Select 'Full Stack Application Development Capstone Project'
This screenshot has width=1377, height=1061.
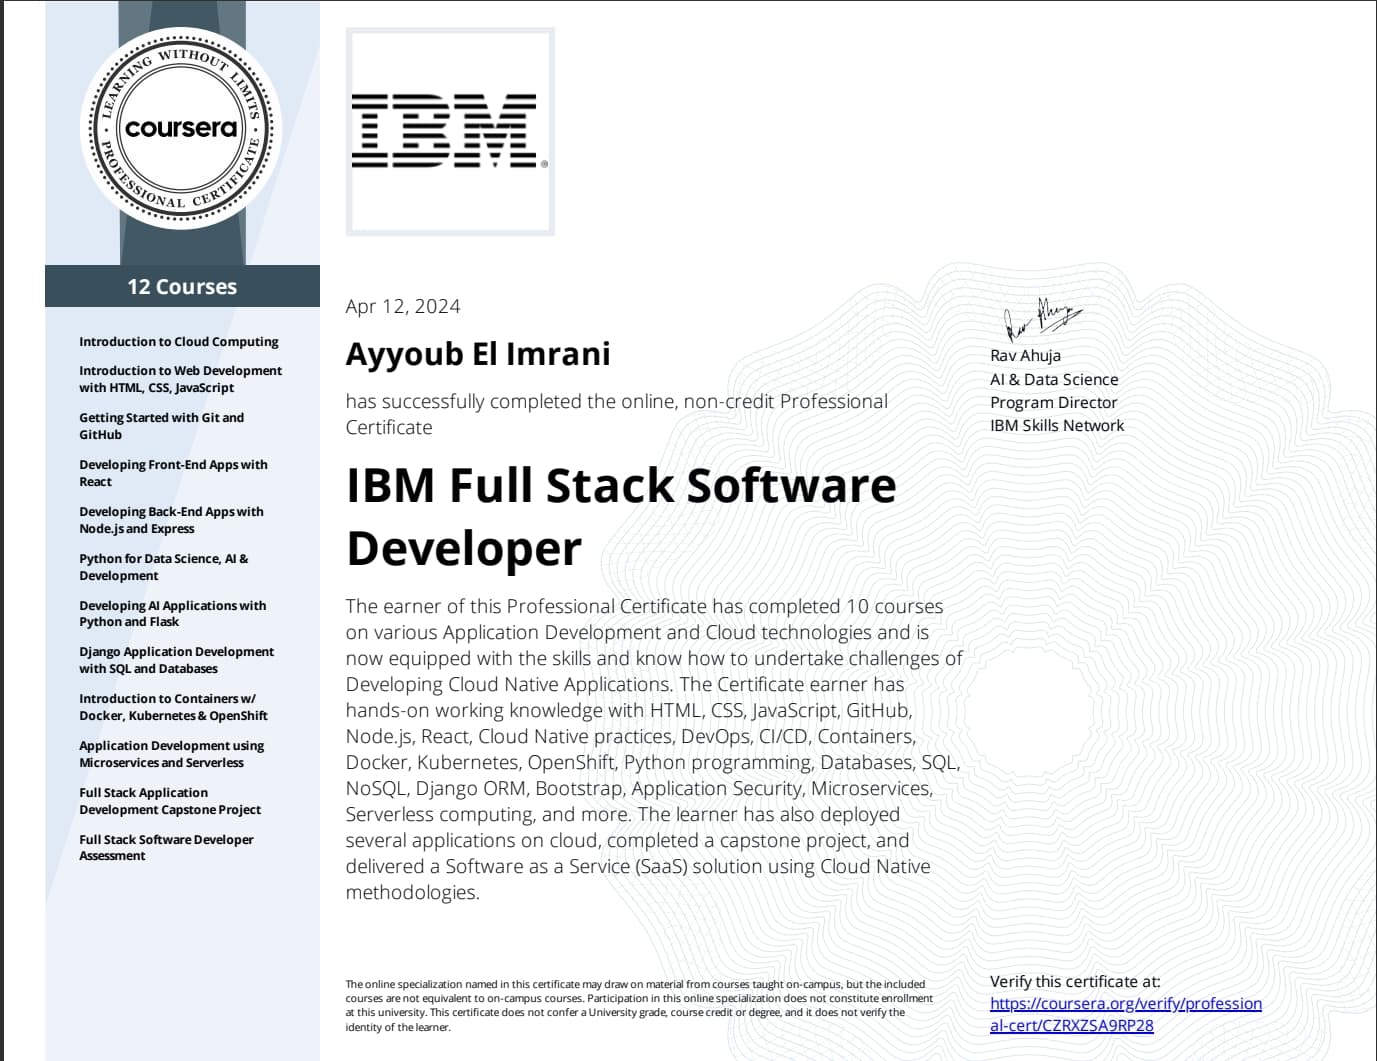click(170, 801)
